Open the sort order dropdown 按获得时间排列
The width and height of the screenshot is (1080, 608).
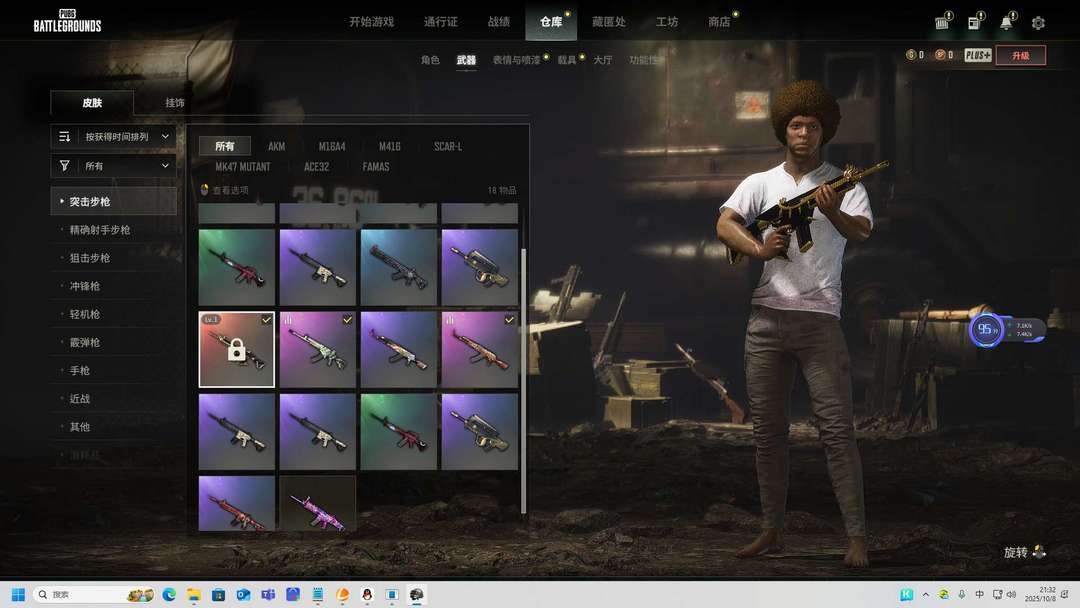pos(113,136)
